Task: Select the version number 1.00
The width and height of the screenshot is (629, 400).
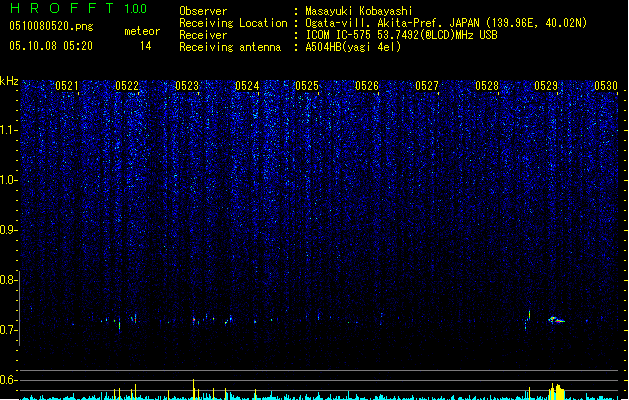Action: coord(136,8)
